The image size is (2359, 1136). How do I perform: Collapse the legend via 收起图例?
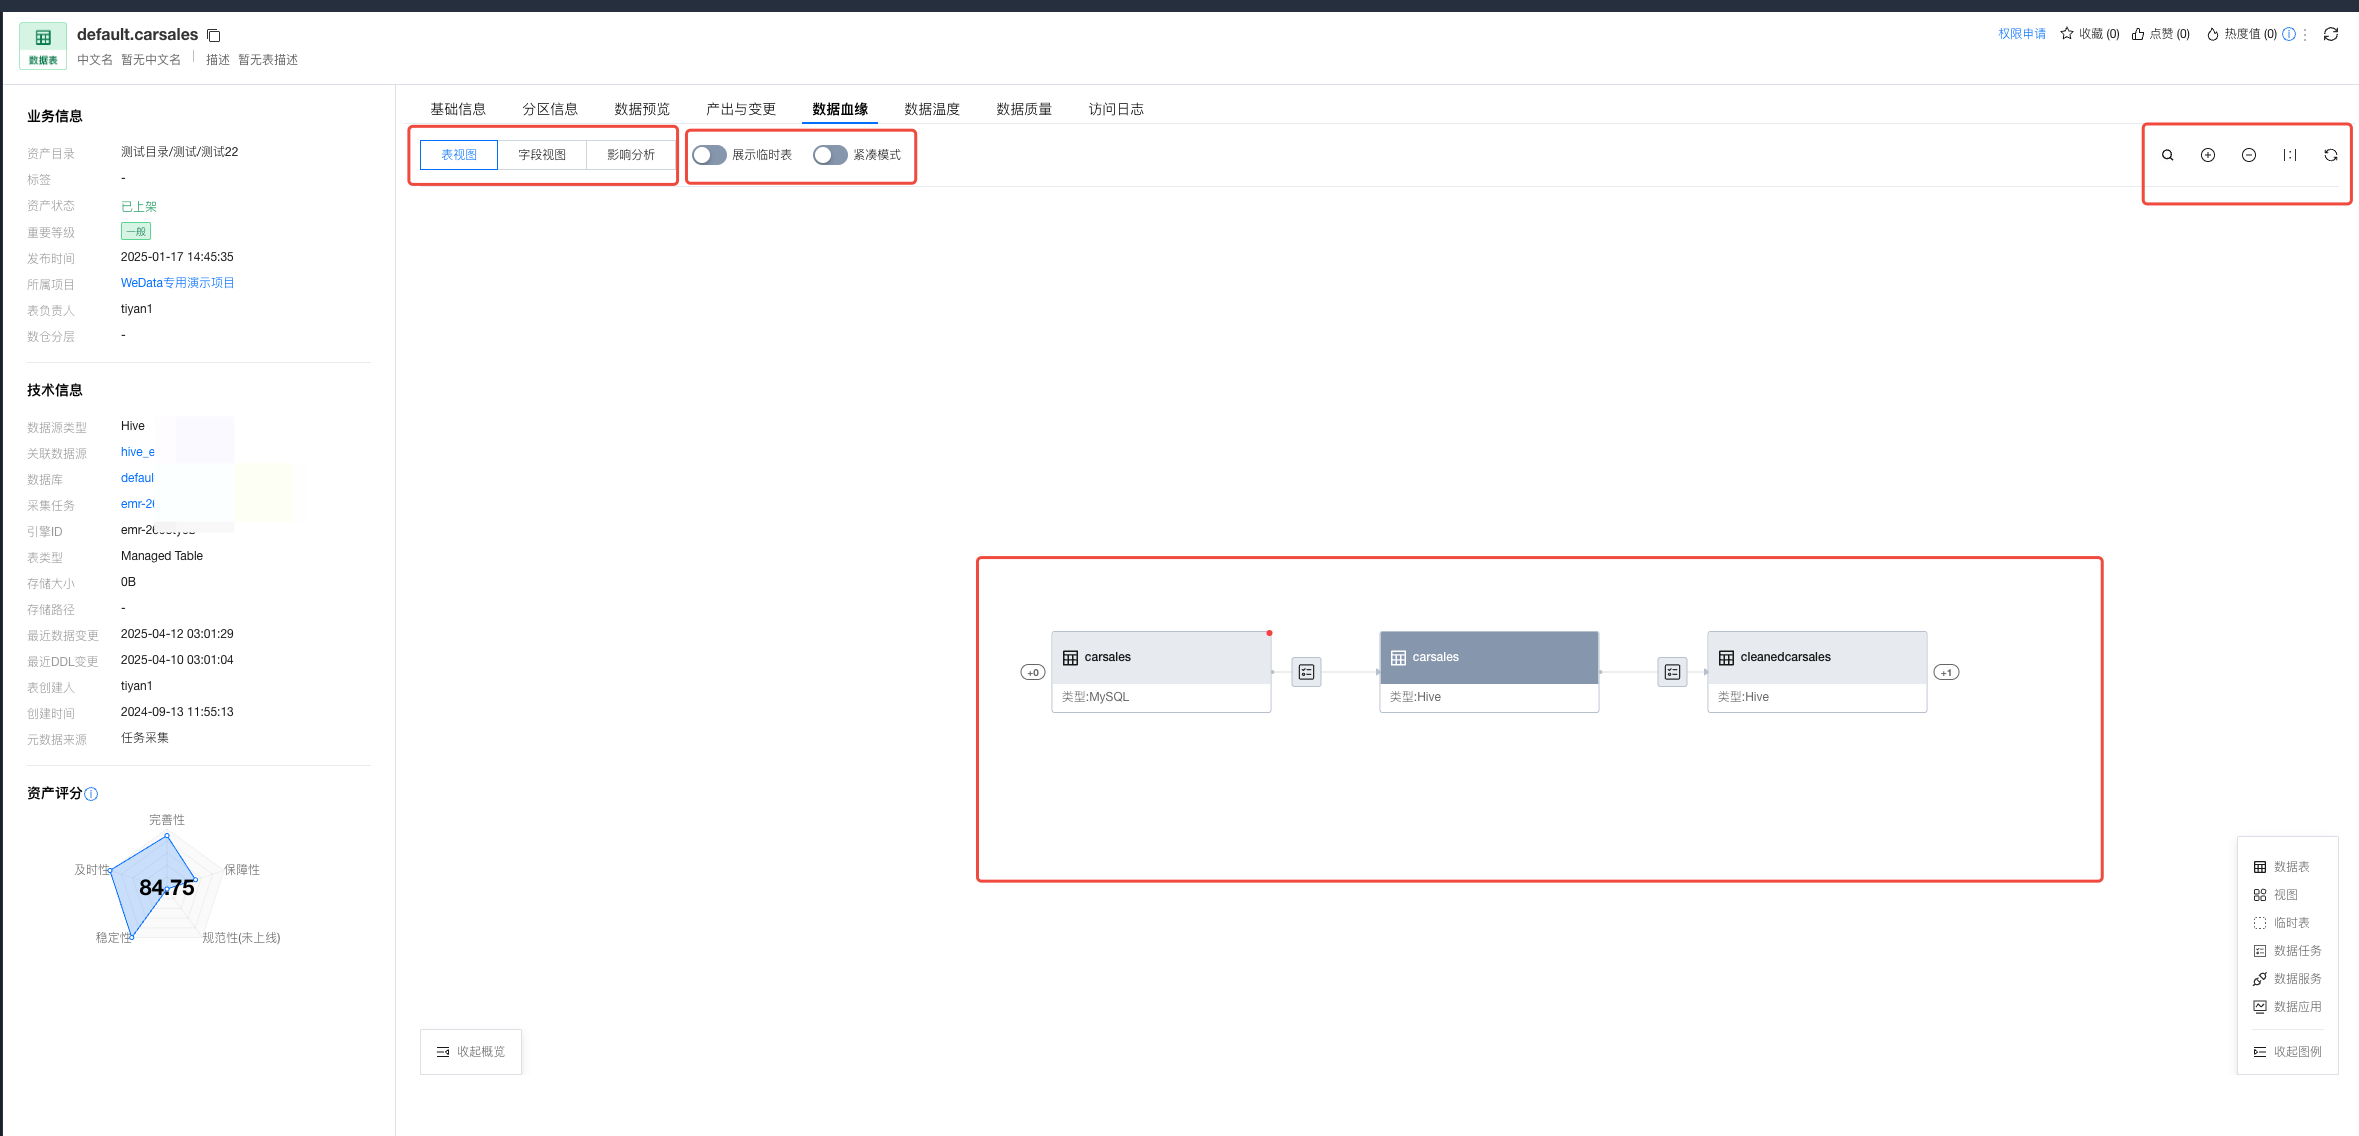[x=2288, y=1052]
